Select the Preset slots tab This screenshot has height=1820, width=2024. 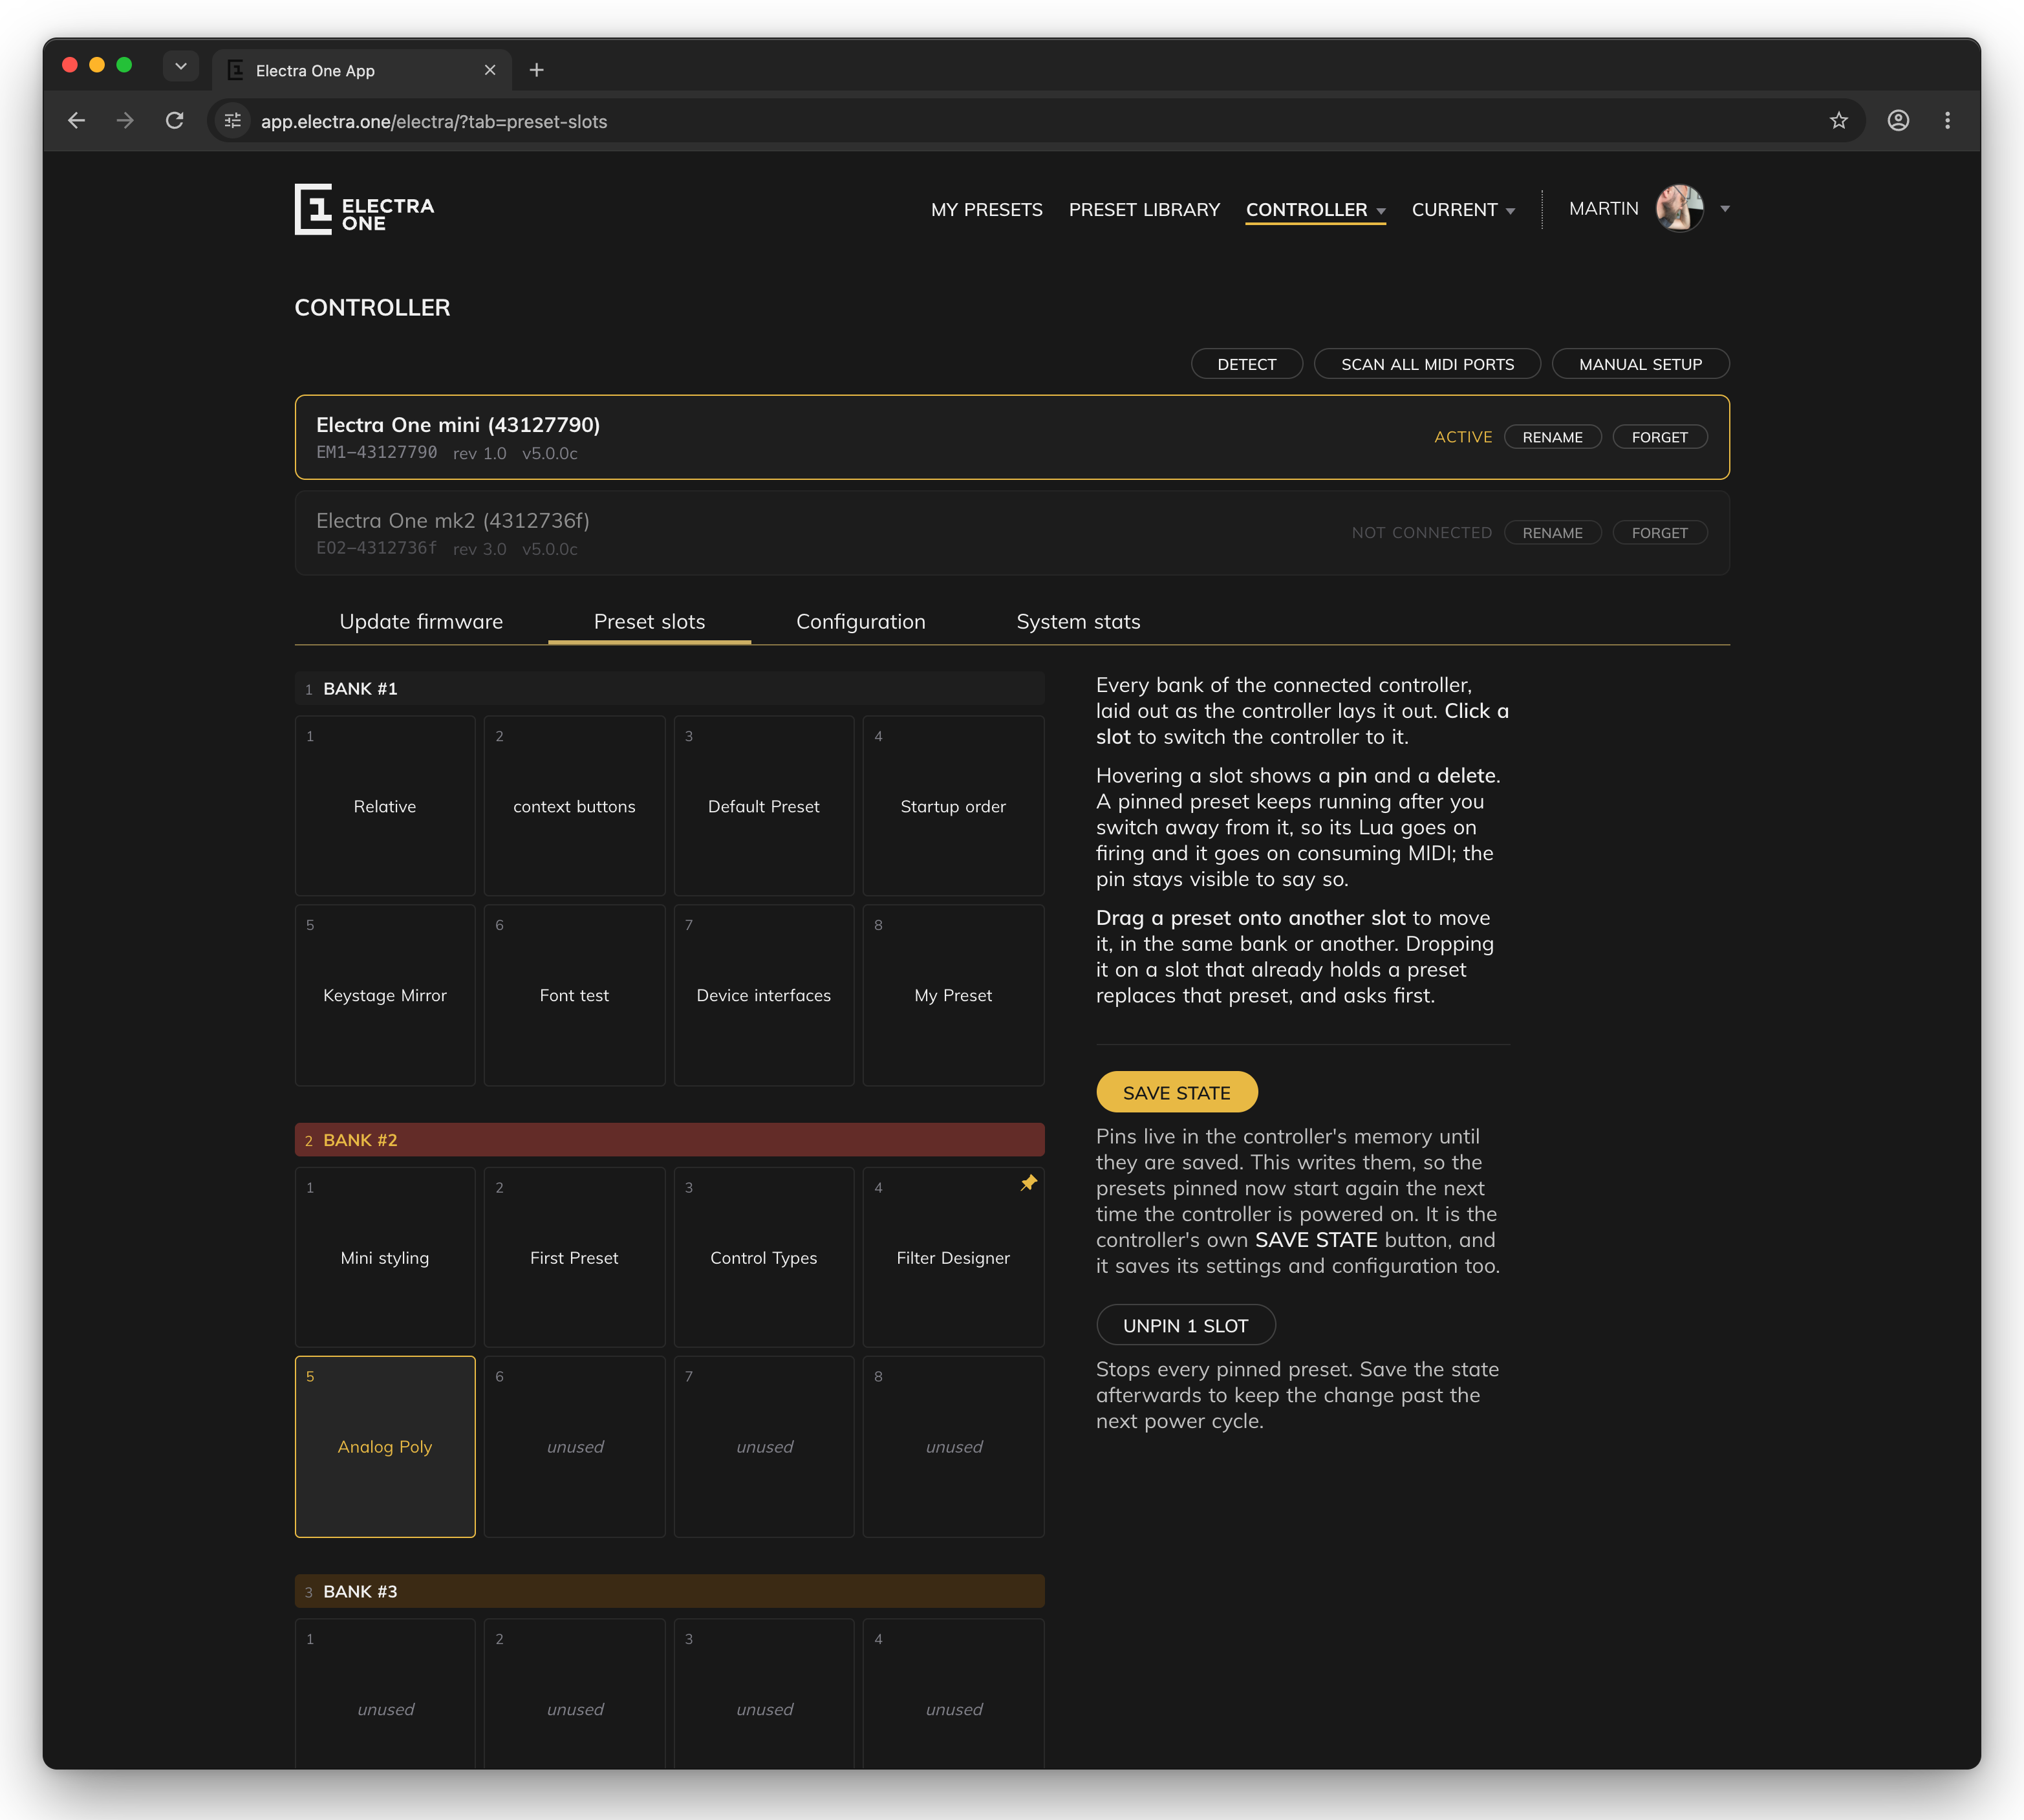click(649, 622)
